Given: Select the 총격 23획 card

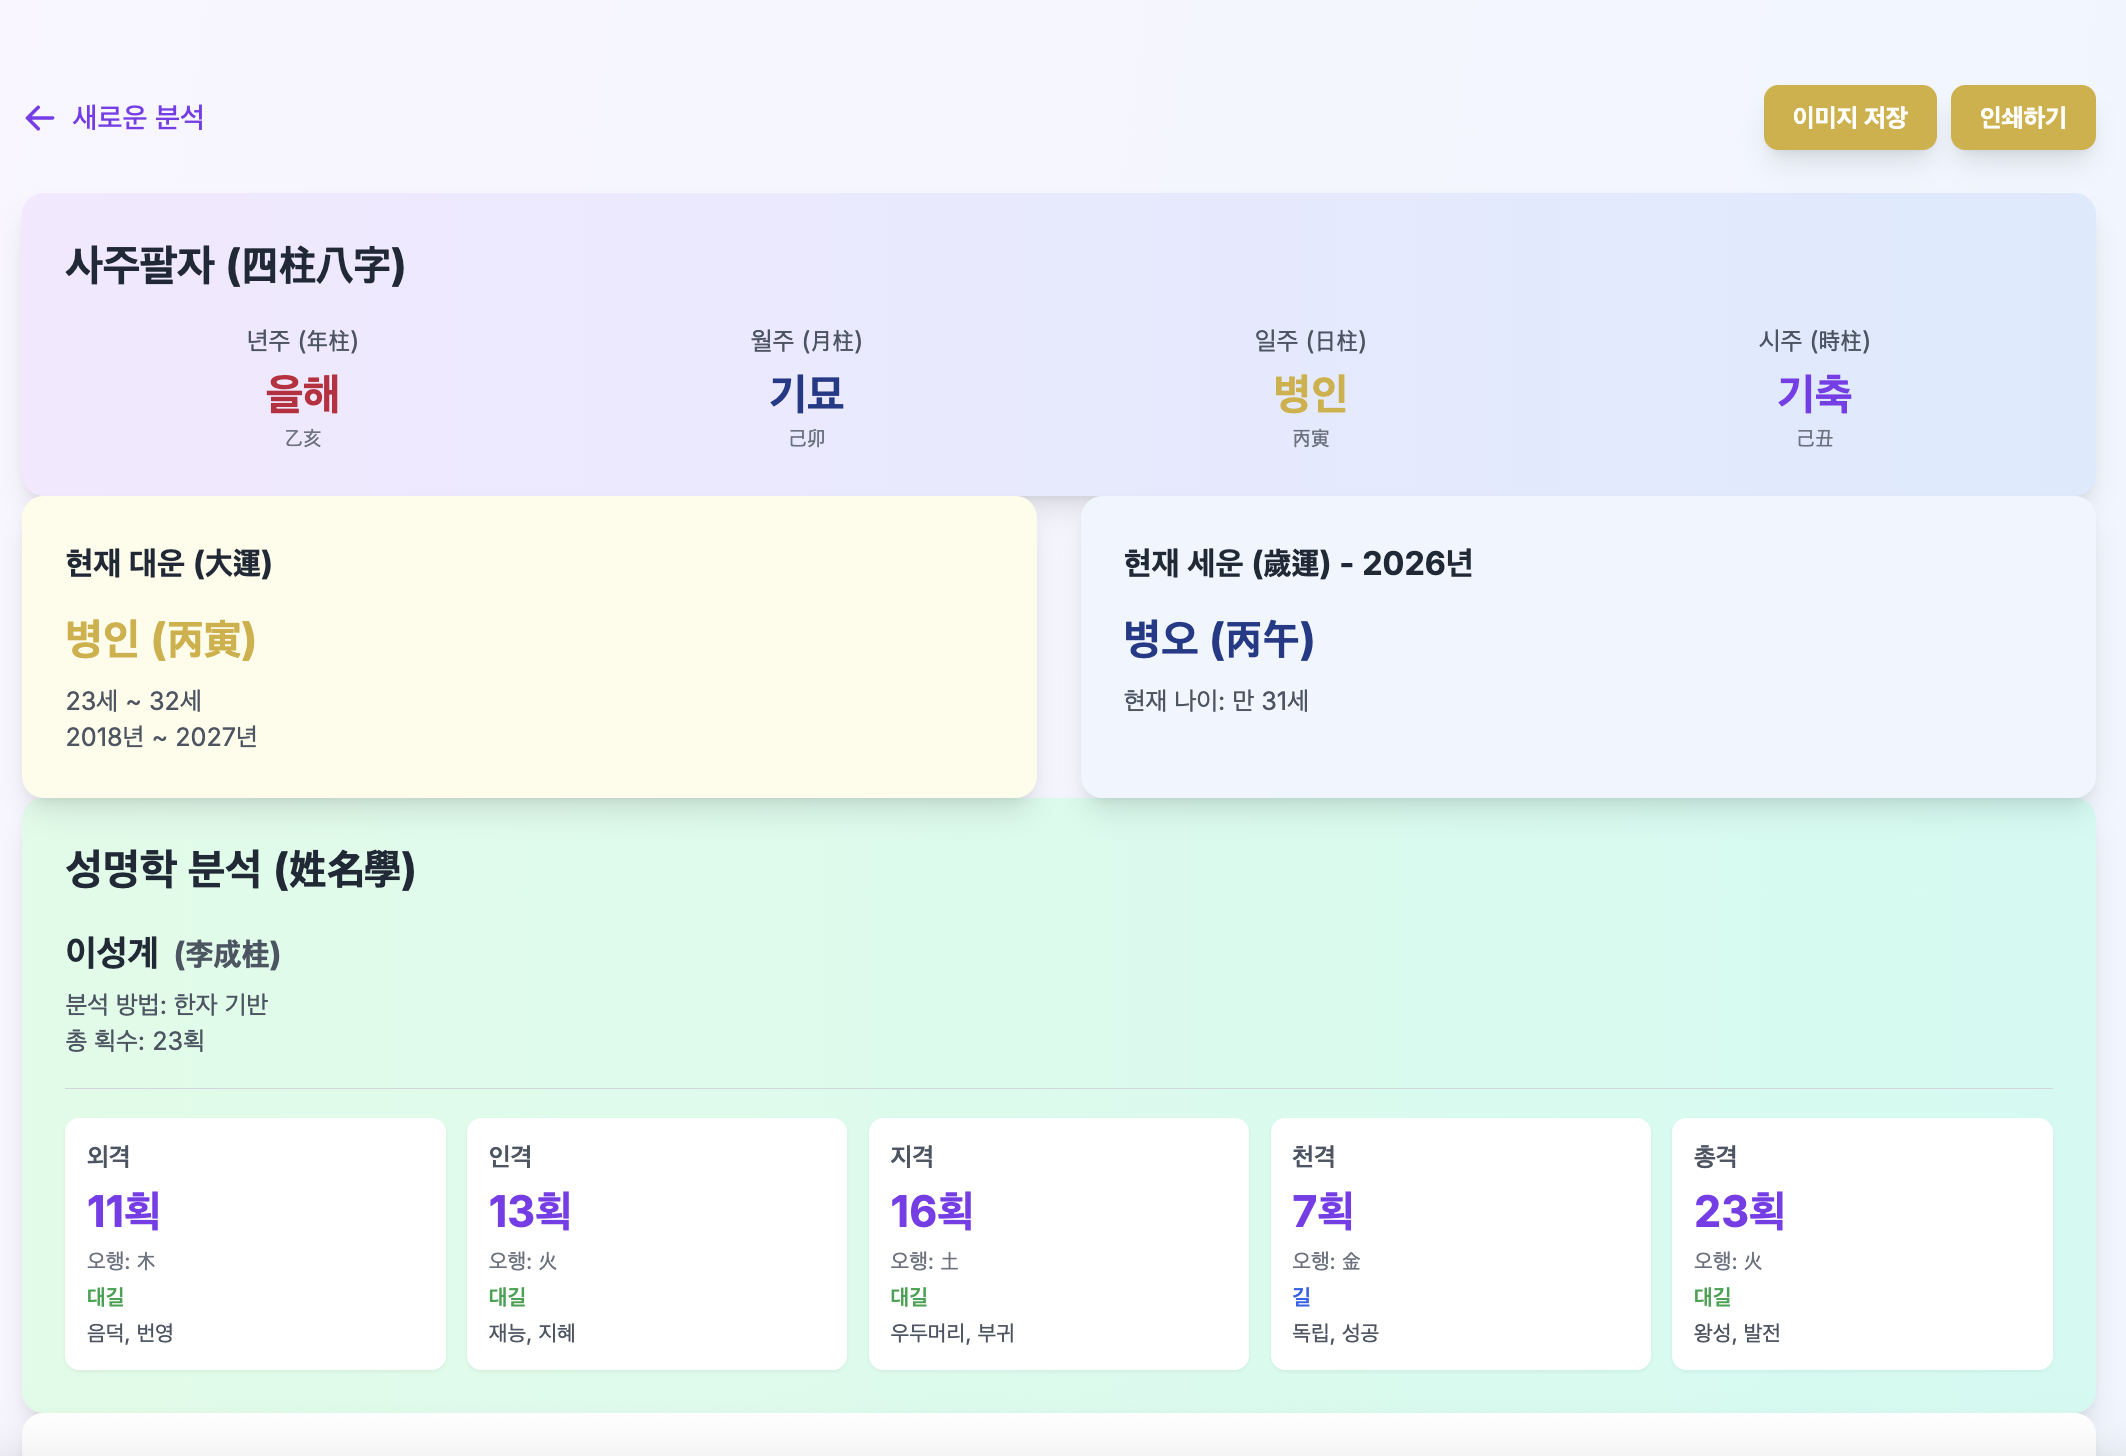Looking at the screenshot, I should tap(1862, 1244).
